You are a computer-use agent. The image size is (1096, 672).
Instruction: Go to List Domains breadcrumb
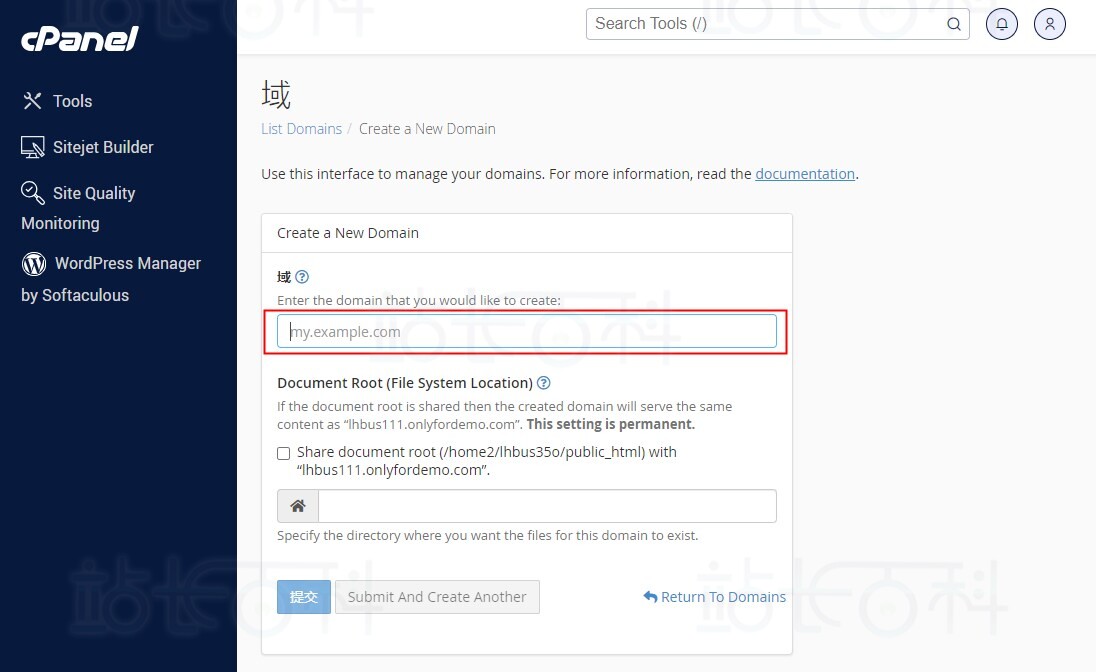click(x=301, y=129)
